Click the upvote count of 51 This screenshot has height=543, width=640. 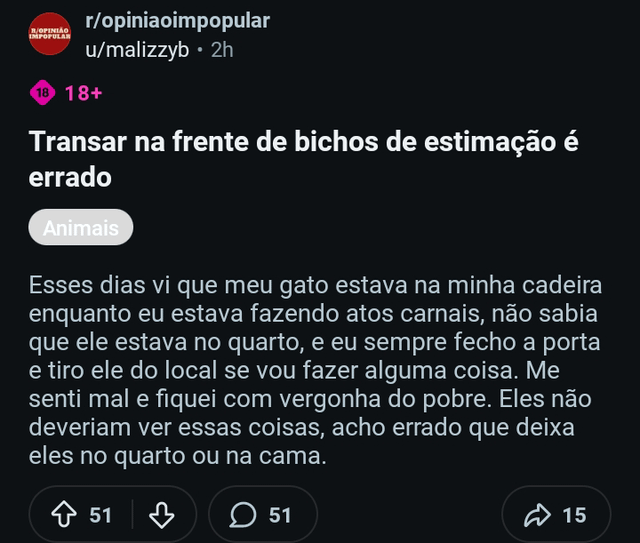(101, 515)
